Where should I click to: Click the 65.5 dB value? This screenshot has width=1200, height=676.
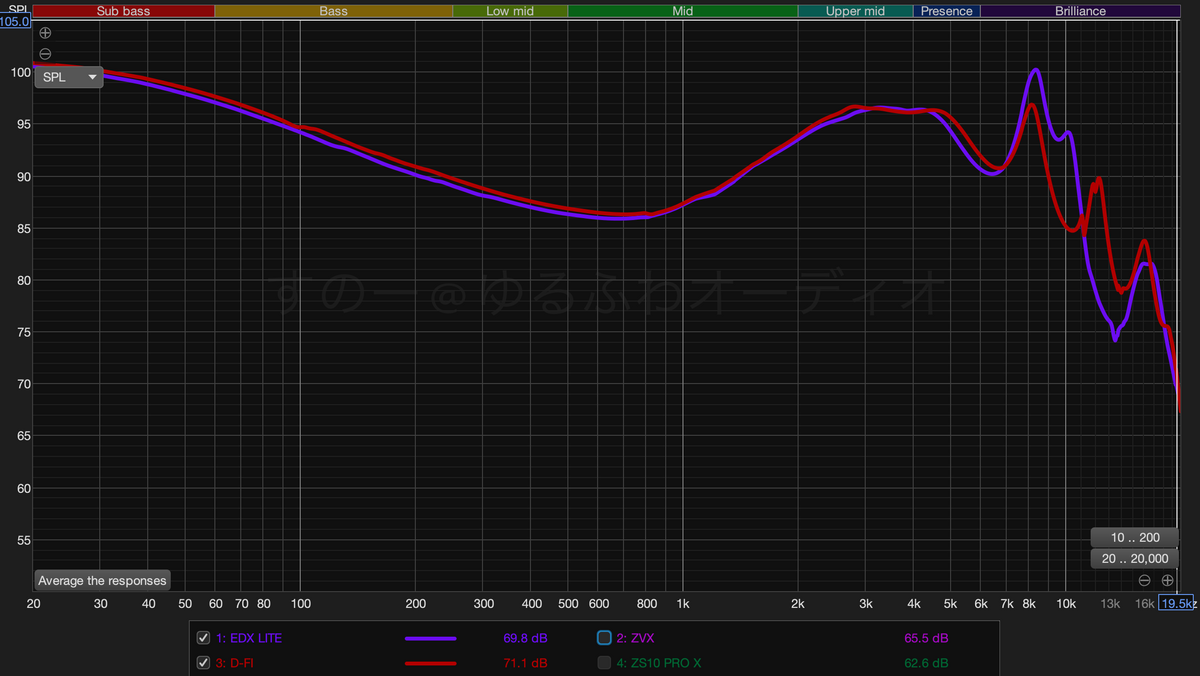click(926, 638)
